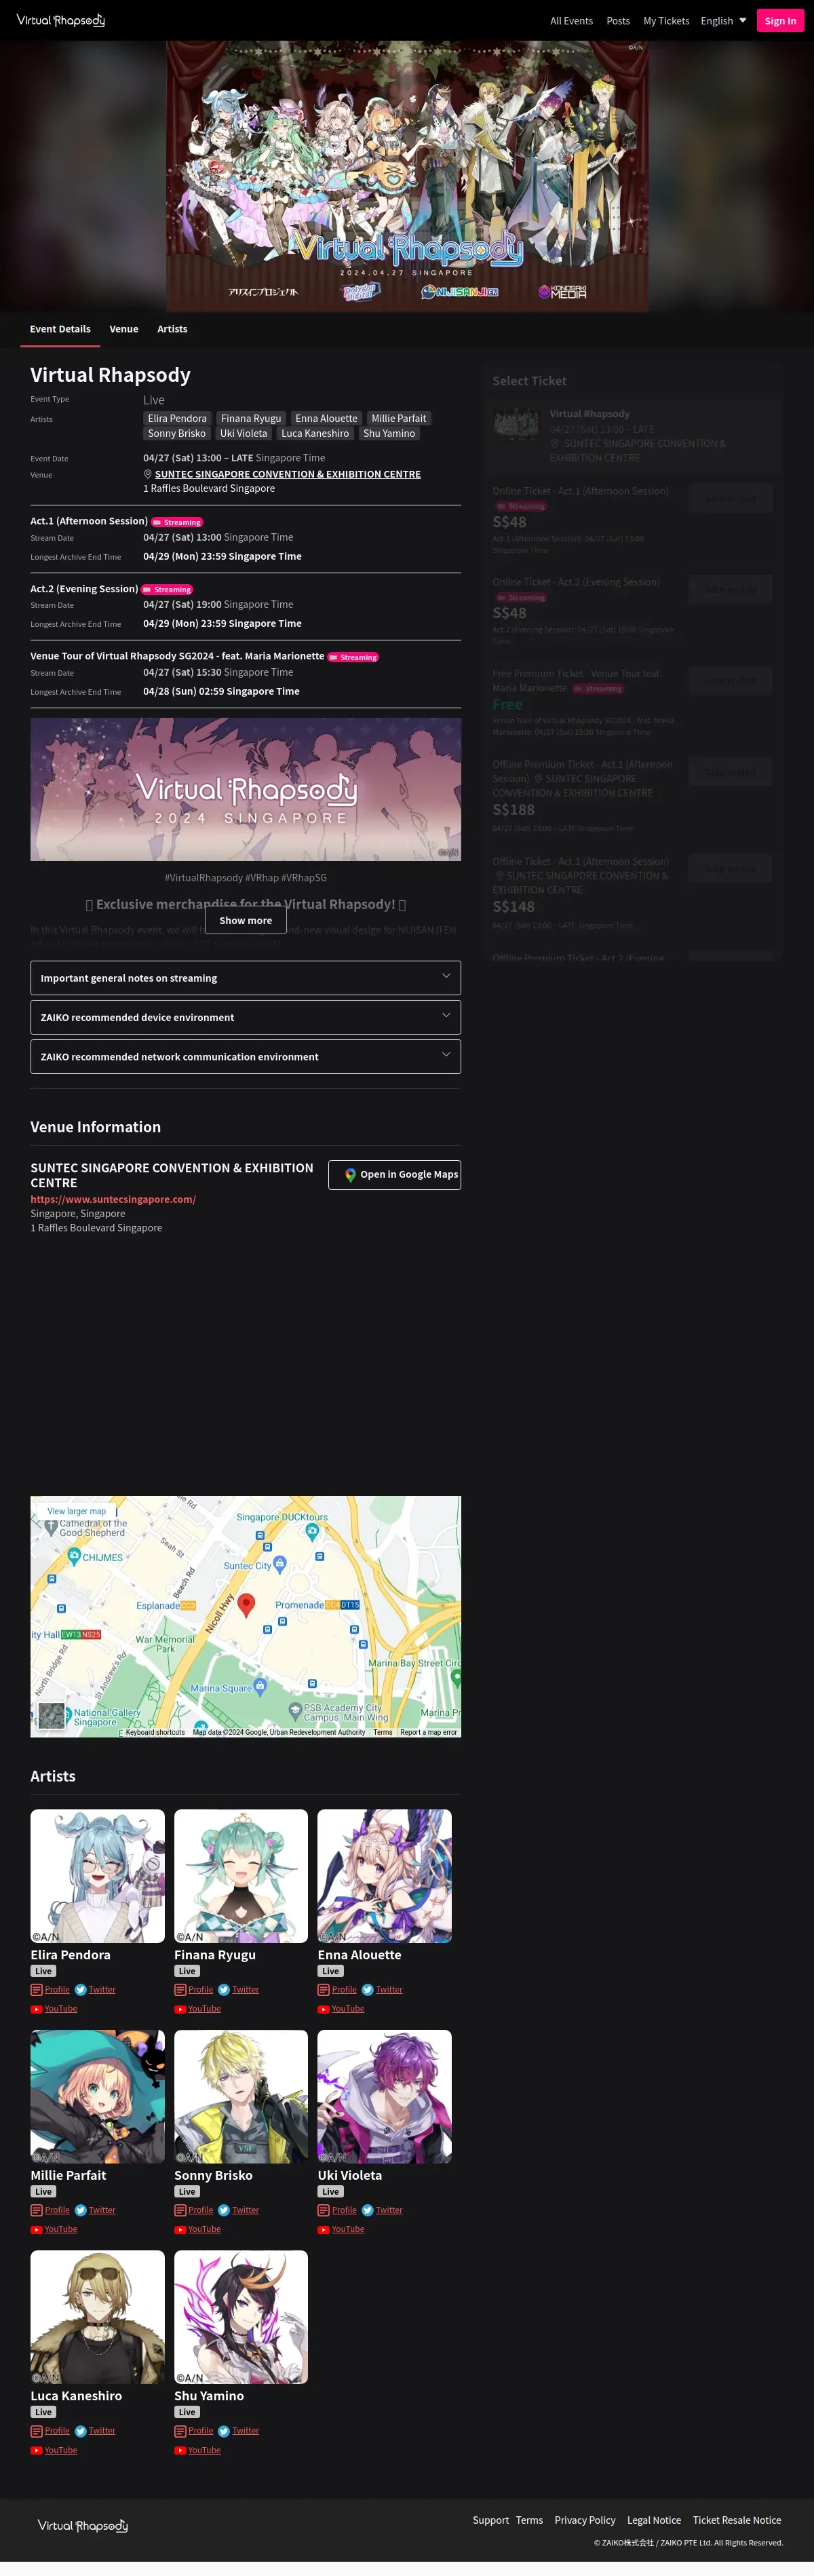The width and height of the screenshot is (814, 2576).
Task: Click Finana Ryugu's YouTube icon
Action: [x=180, y=2009]
